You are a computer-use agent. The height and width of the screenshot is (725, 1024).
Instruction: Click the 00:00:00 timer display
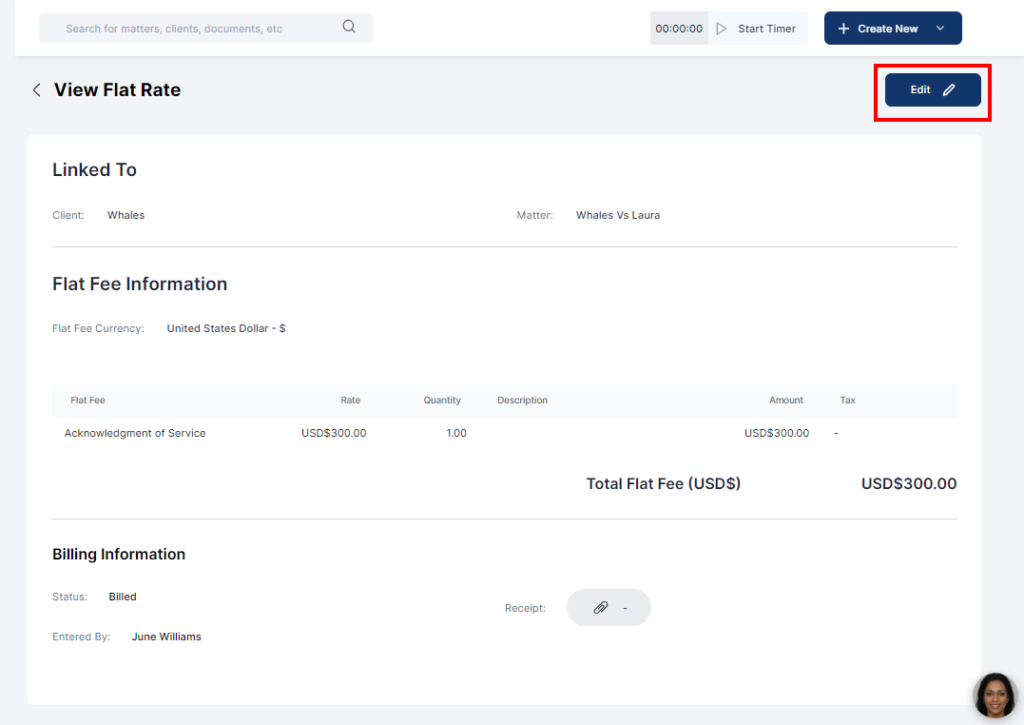(679, 29)
